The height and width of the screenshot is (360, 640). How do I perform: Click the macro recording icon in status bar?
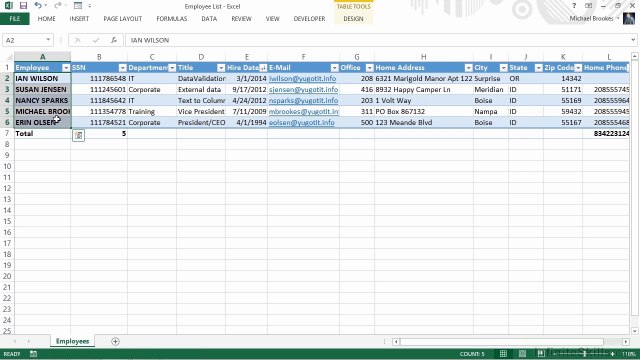(x=33, y=354)
